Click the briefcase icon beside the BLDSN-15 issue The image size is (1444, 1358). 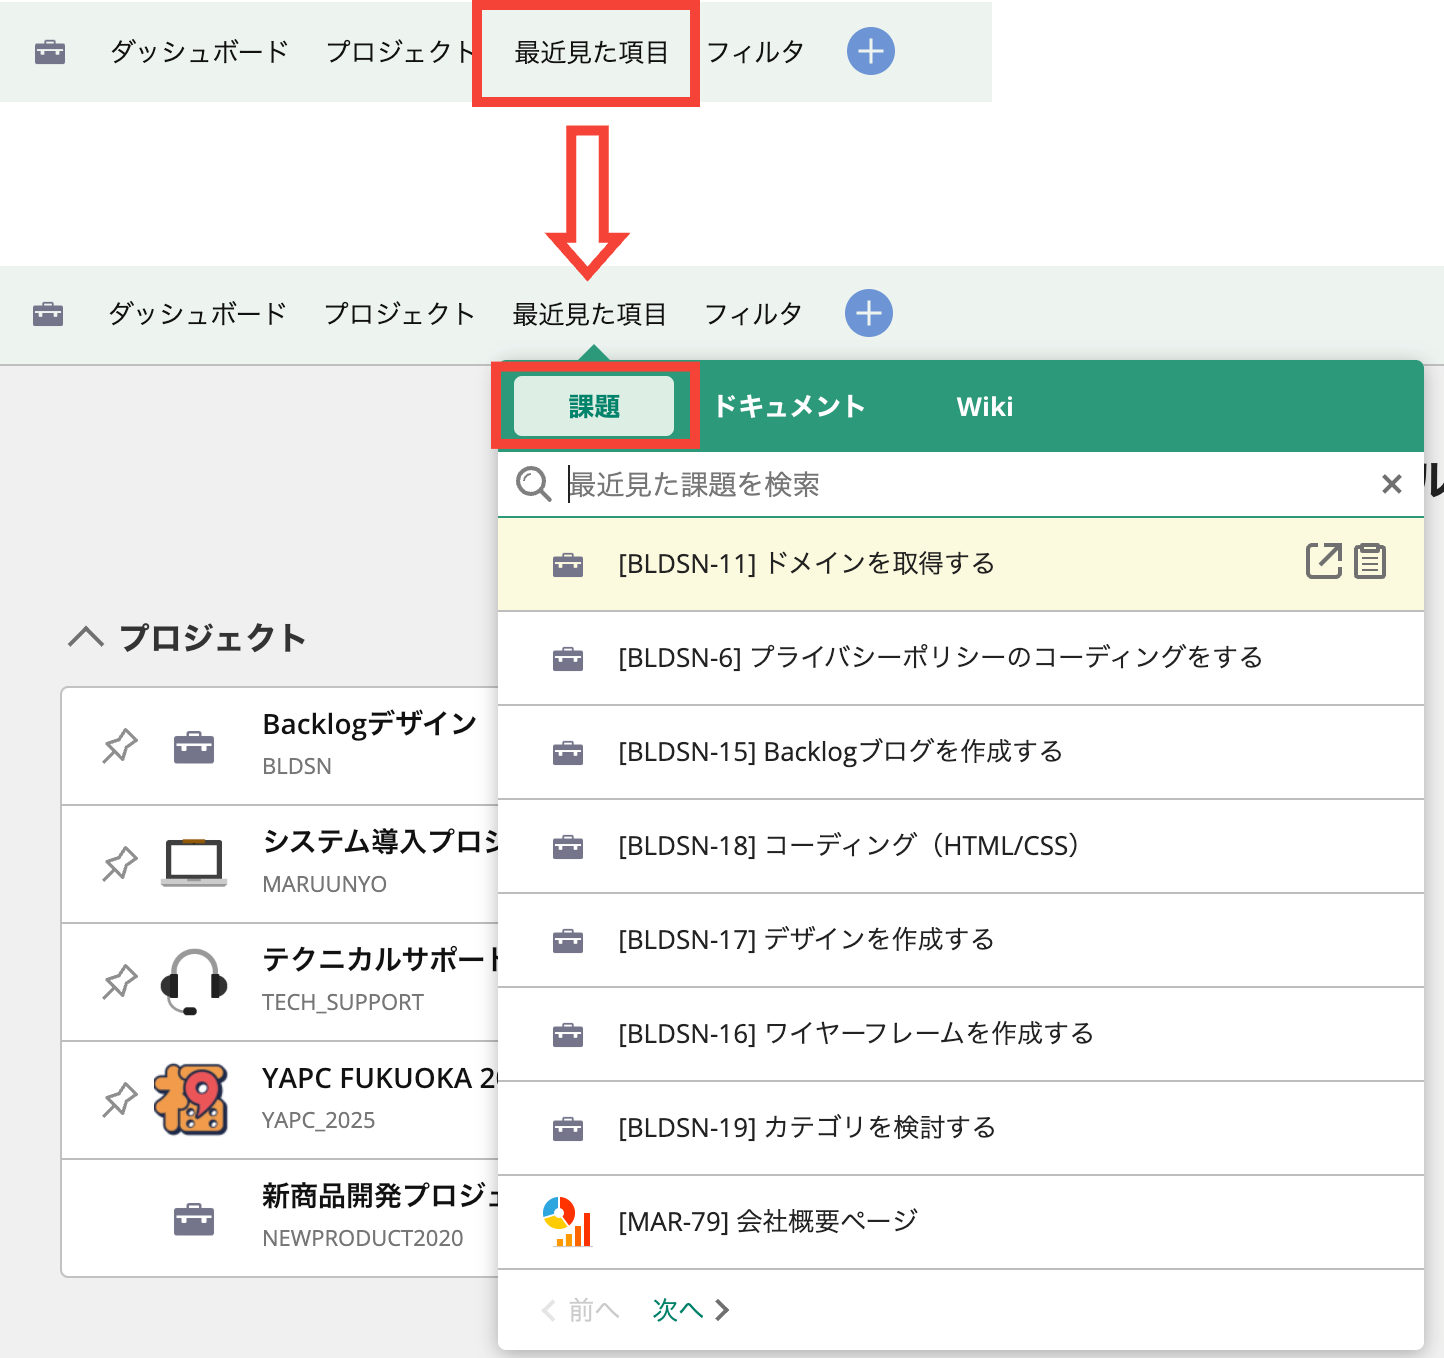(568, 752)
